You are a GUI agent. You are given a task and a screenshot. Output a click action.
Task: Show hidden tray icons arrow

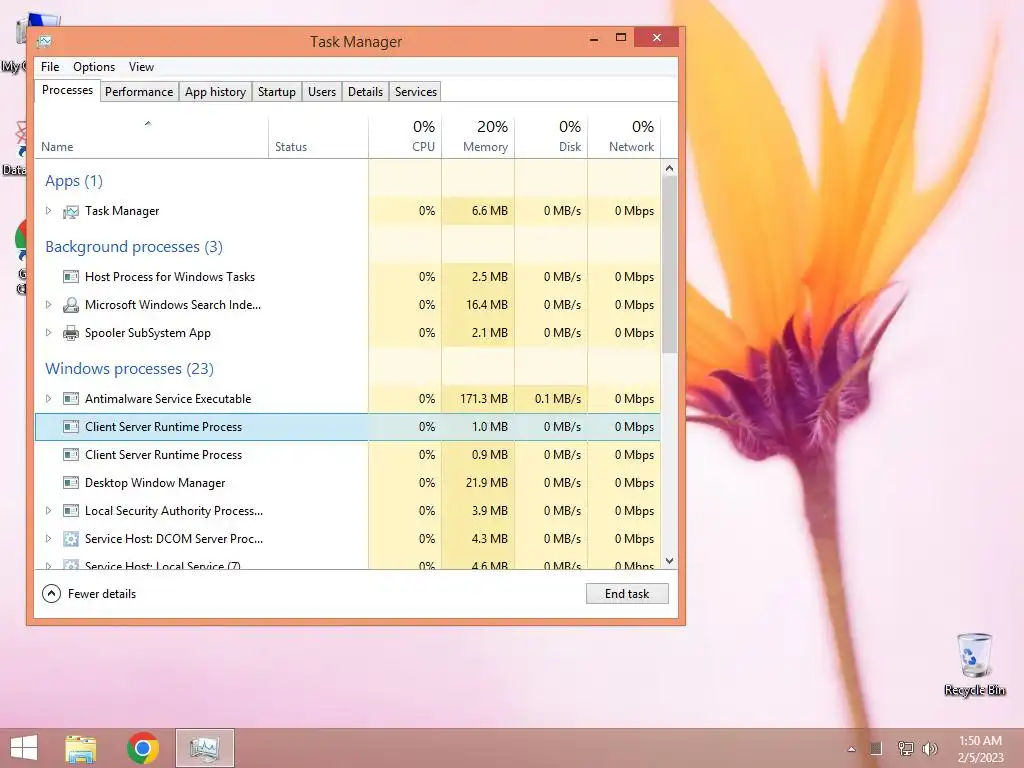(851, 749)
